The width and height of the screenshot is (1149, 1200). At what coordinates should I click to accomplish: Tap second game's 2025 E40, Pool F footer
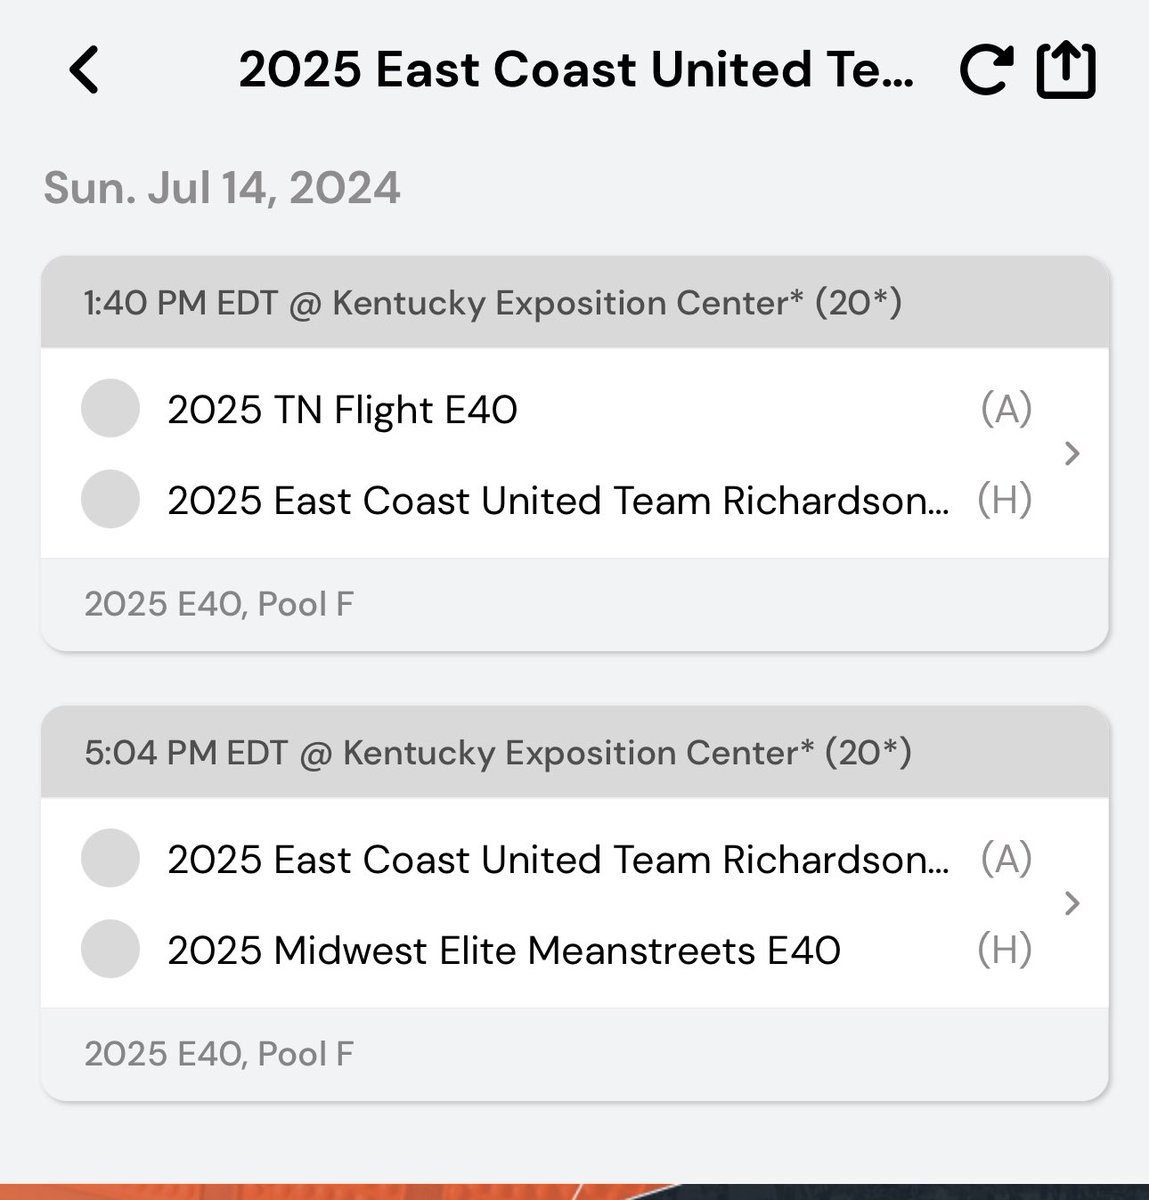point(575,1054)
